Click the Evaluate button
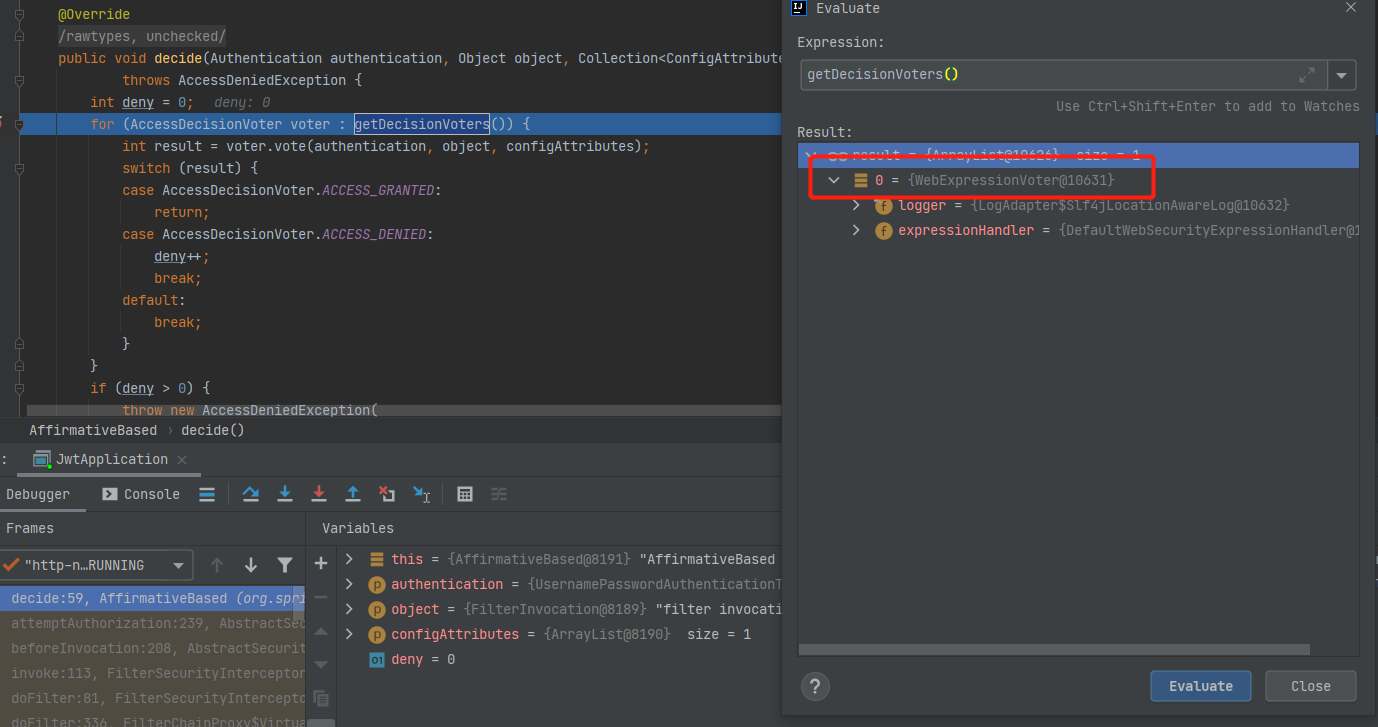The height and width of the screenshot is (727, 1378). point(1201,686)
